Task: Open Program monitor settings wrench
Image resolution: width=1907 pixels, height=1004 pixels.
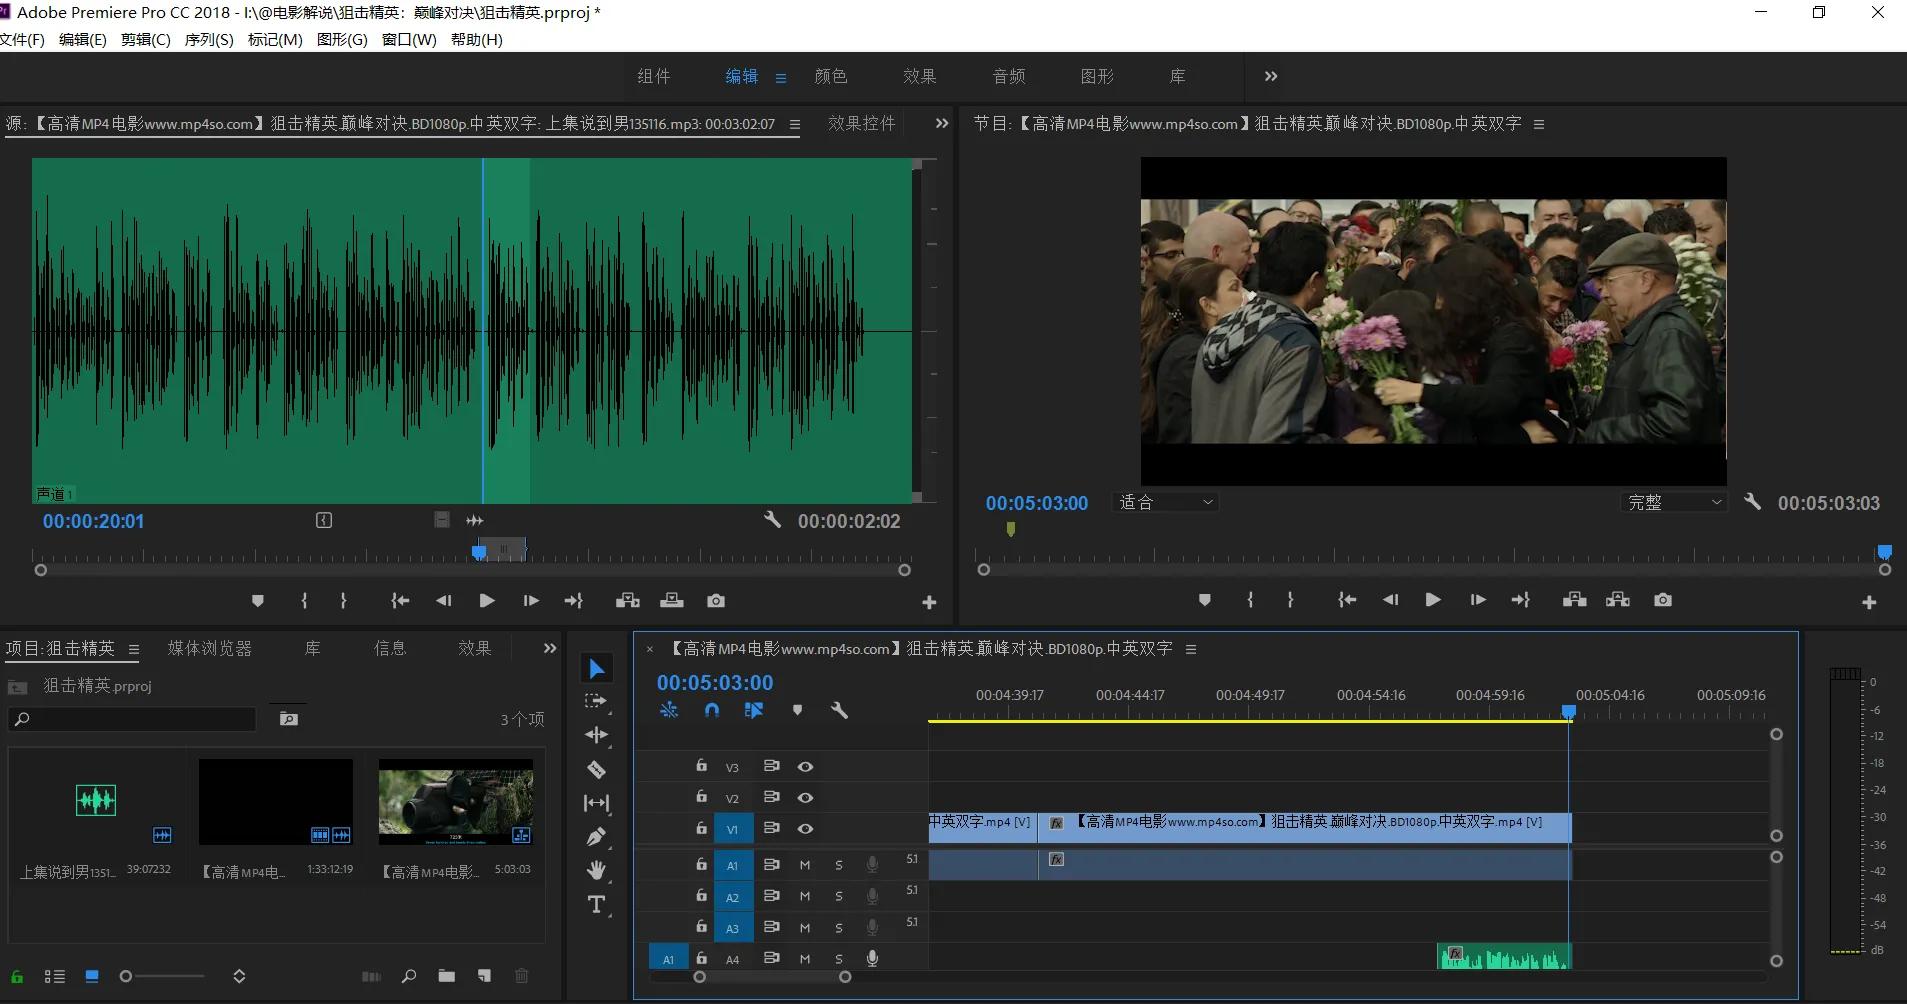Action: point(1752,502)
